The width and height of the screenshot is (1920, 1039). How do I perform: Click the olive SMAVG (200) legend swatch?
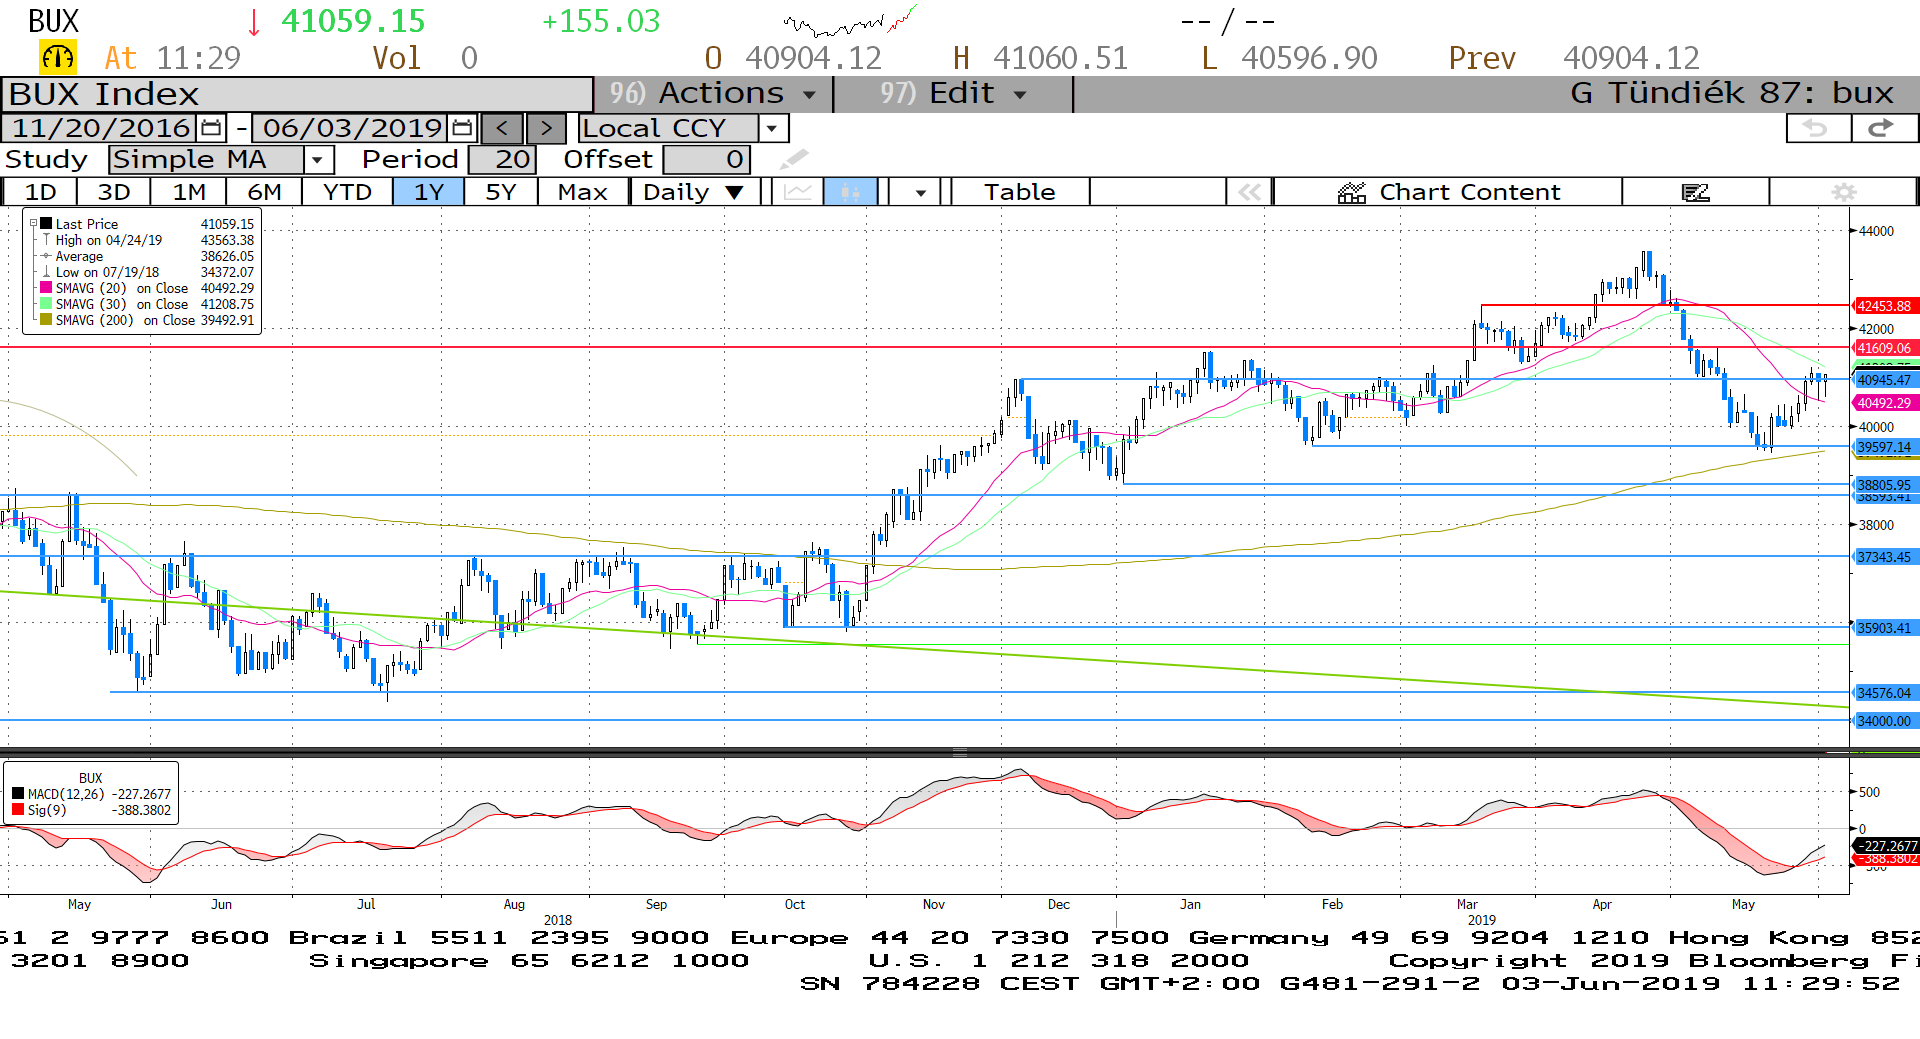click(x=46, y=320)
